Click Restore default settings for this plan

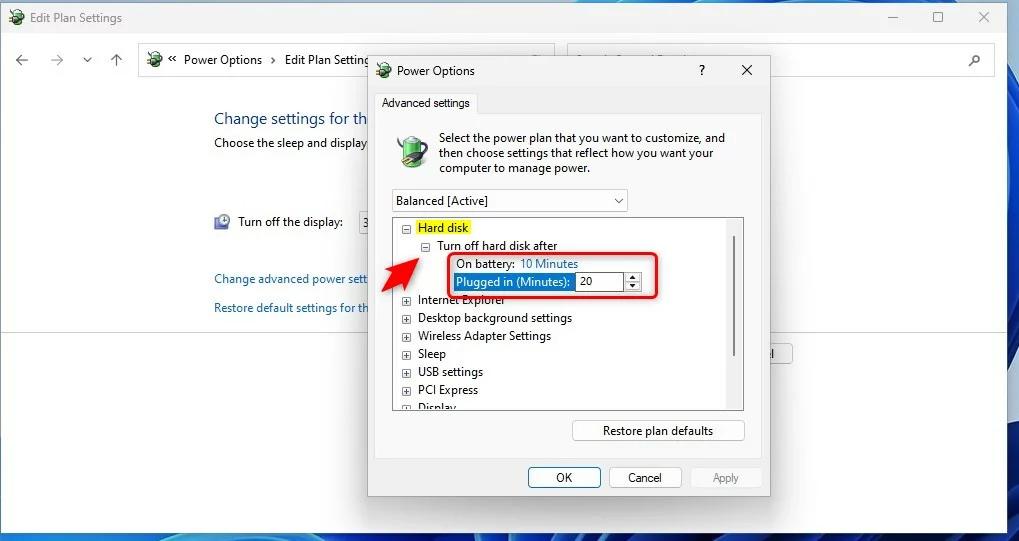290,308
